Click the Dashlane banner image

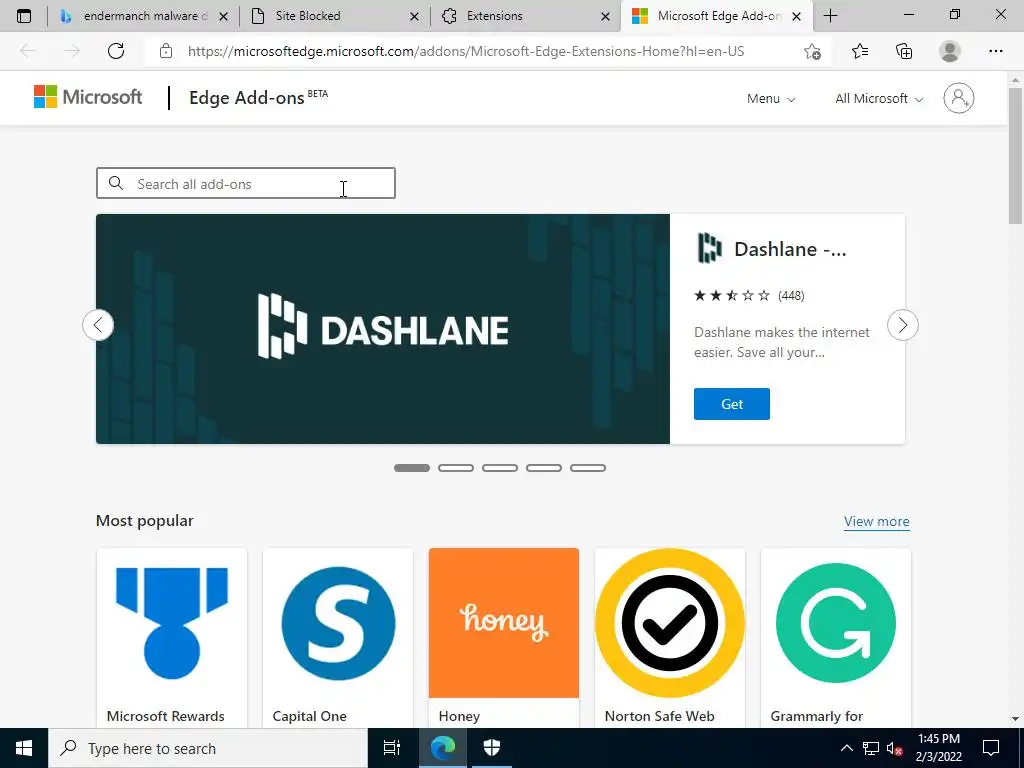click(x=383, y=328)
